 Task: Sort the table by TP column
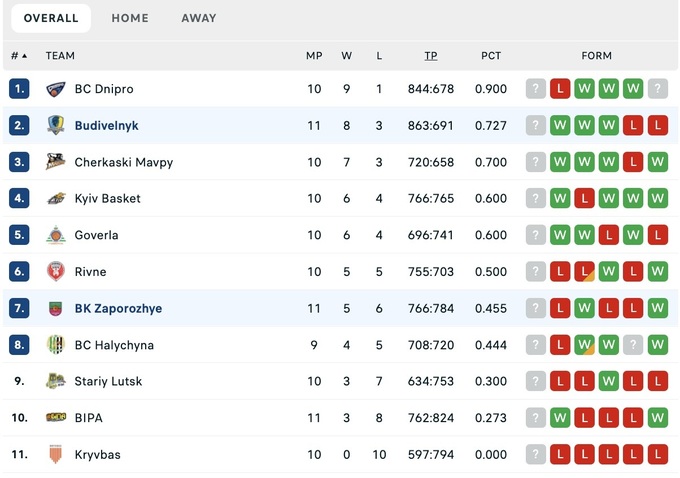(430, 56)
